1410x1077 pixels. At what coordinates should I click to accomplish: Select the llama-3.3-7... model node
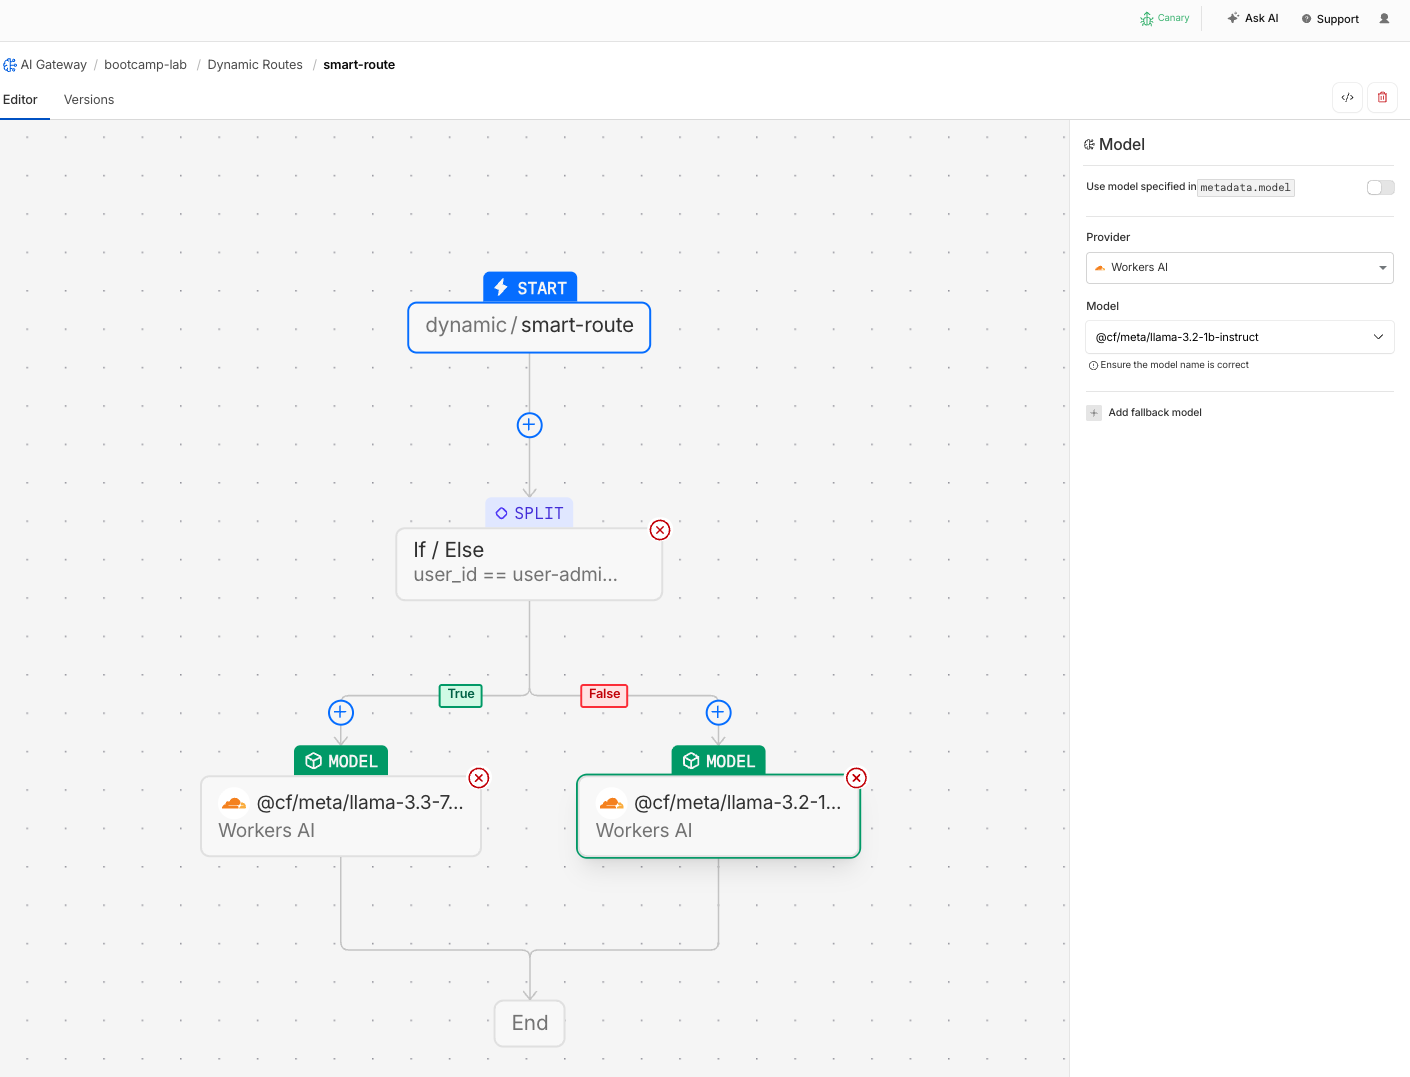pyautogui.click(x=341, y=816)
